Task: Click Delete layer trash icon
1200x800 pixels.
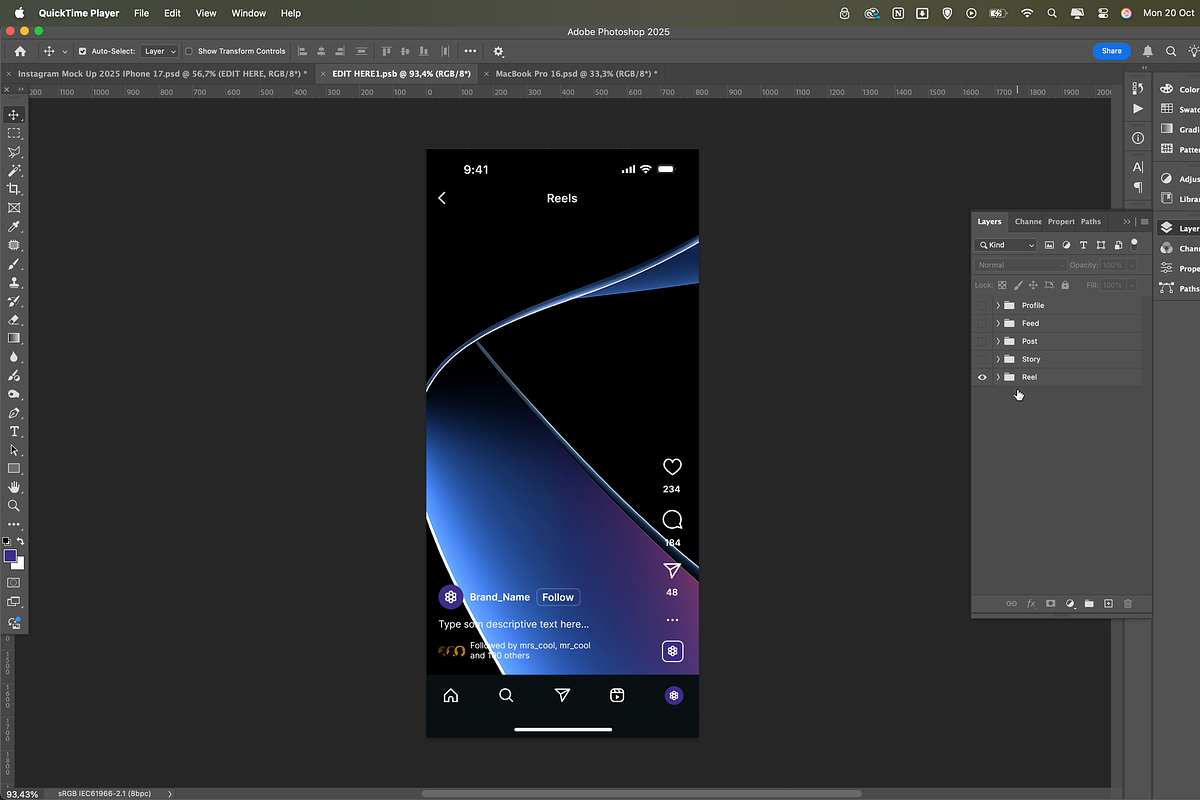Action: pos(1128,604)
